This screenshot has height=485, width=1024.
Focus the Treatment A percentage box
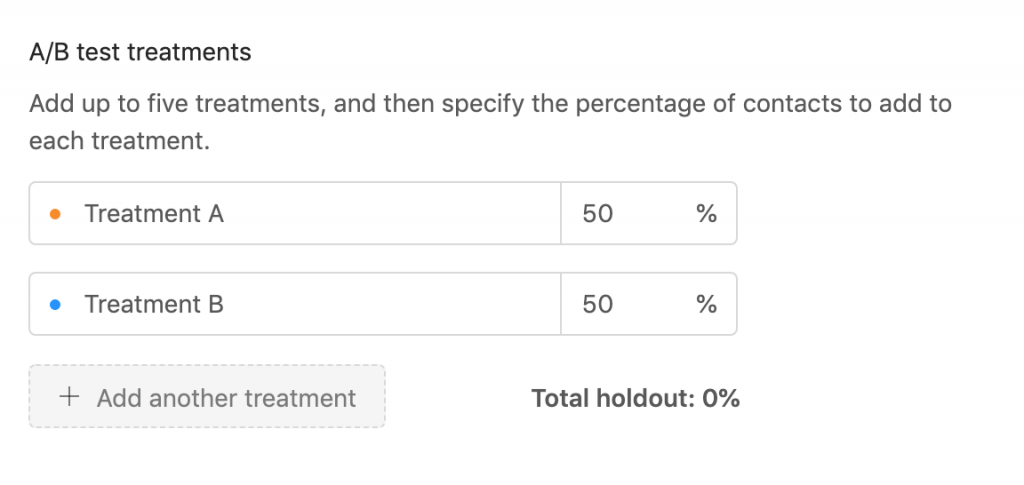pyautogui.click(x=649, y=213)
